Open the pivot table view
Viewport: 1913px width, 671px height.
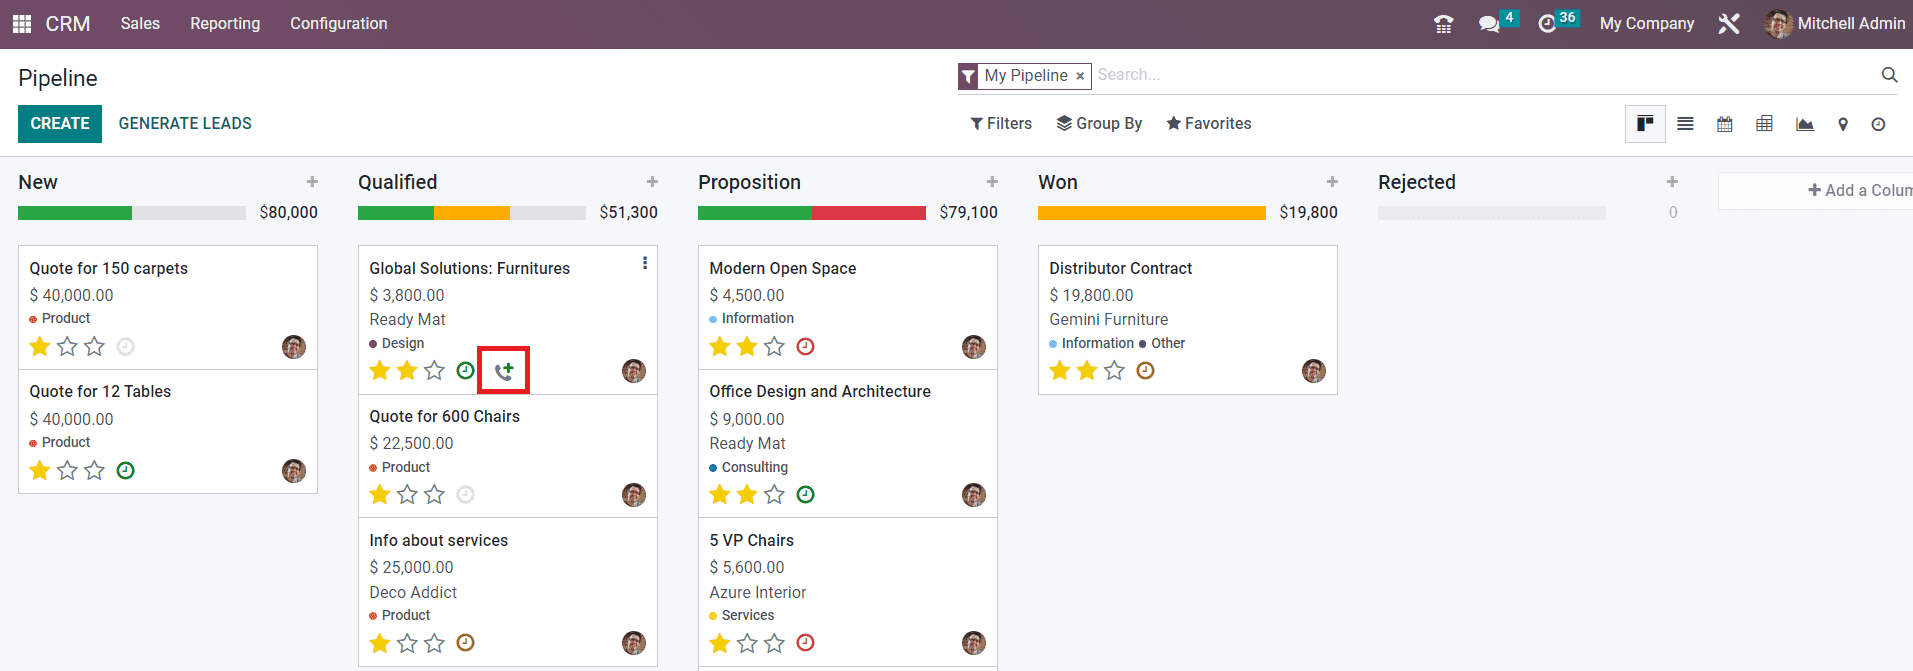click(x=1765, y=124)
